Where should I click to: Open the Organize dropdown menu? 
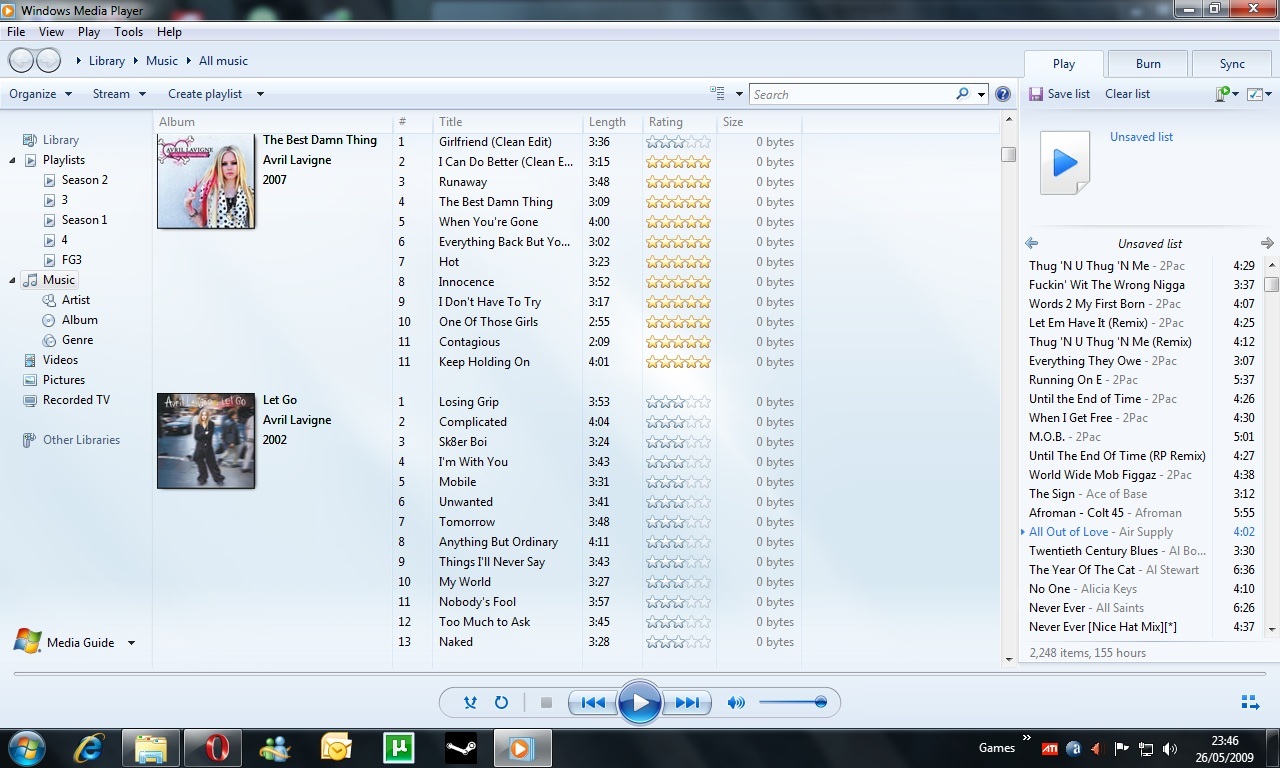click(41, 94)
